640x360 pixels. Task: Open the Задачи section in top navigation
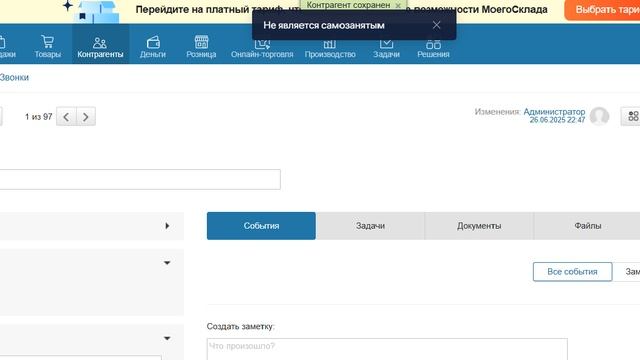pos(386,48)
